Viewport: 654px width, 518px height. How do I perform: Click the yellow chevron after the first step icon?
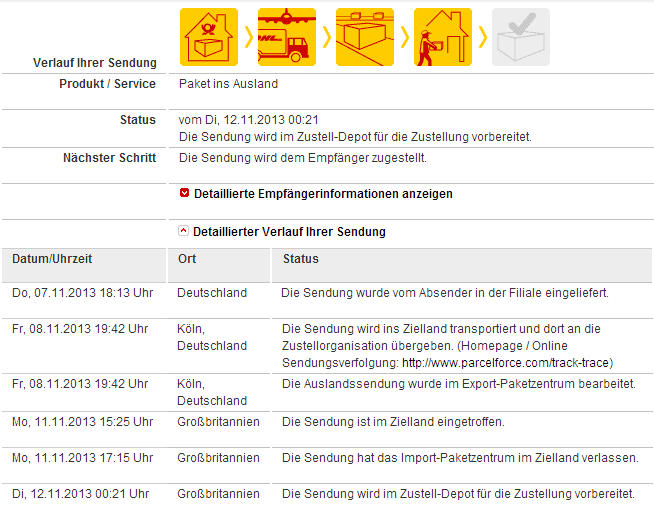(249, 37)
